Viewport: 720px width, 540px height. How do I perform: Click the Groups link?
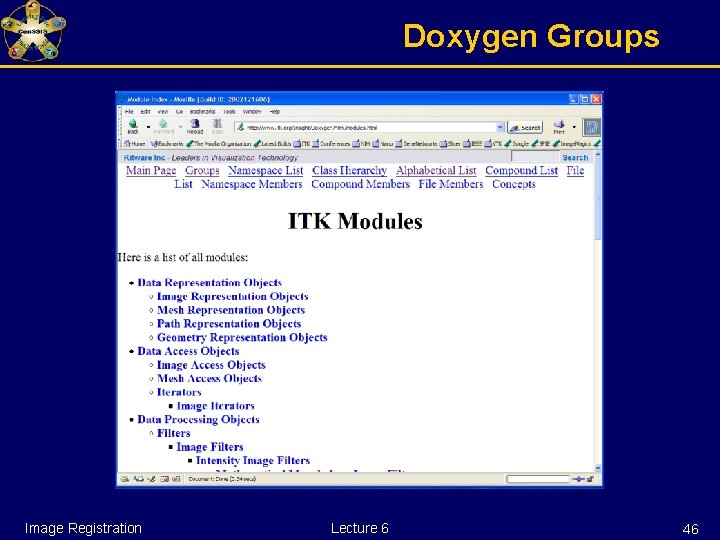[x=202, y=170]
